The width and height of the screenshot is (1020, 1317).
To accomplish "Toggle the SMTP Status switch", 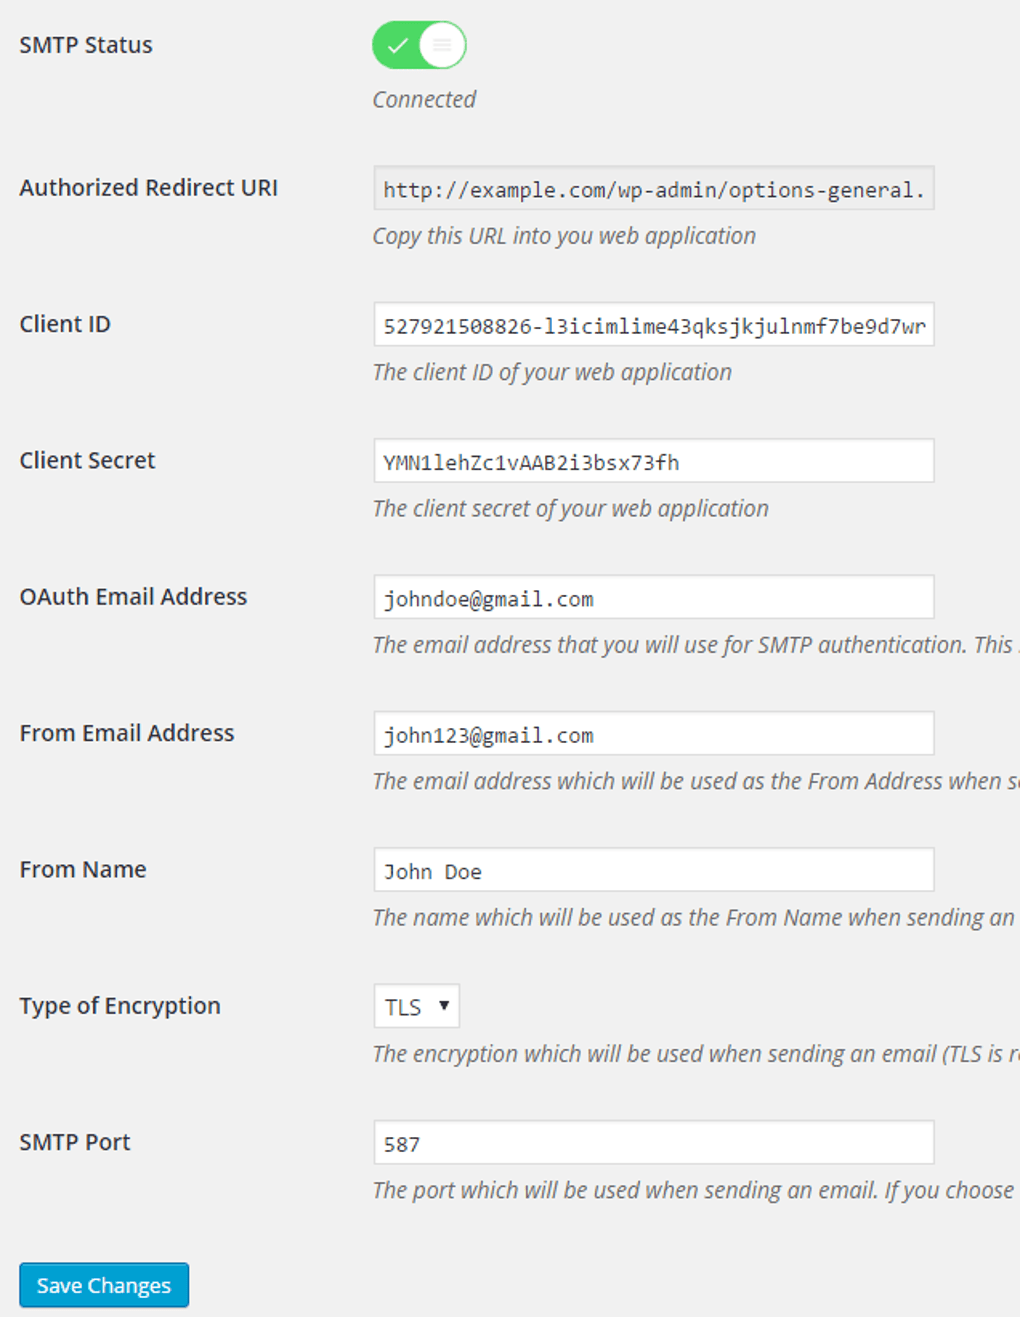I will [x=419, y=45].
